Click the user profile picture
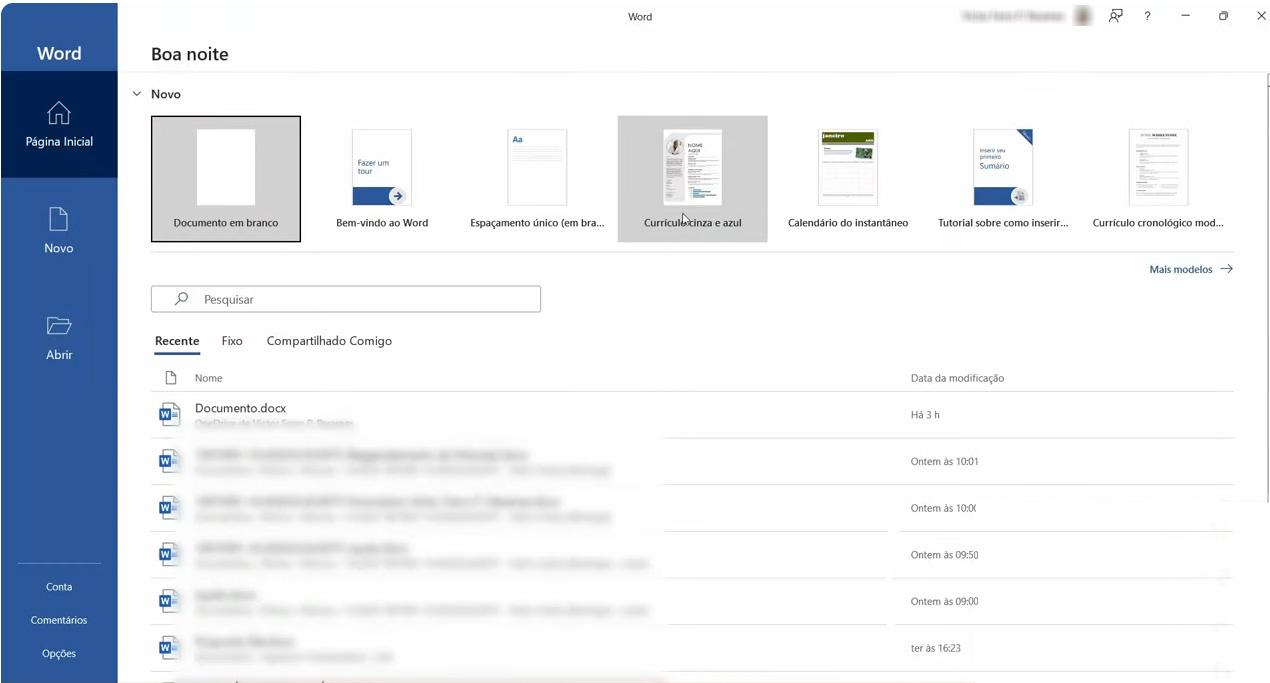This screenshot has width=1270, height=683. coord(1083,16)
